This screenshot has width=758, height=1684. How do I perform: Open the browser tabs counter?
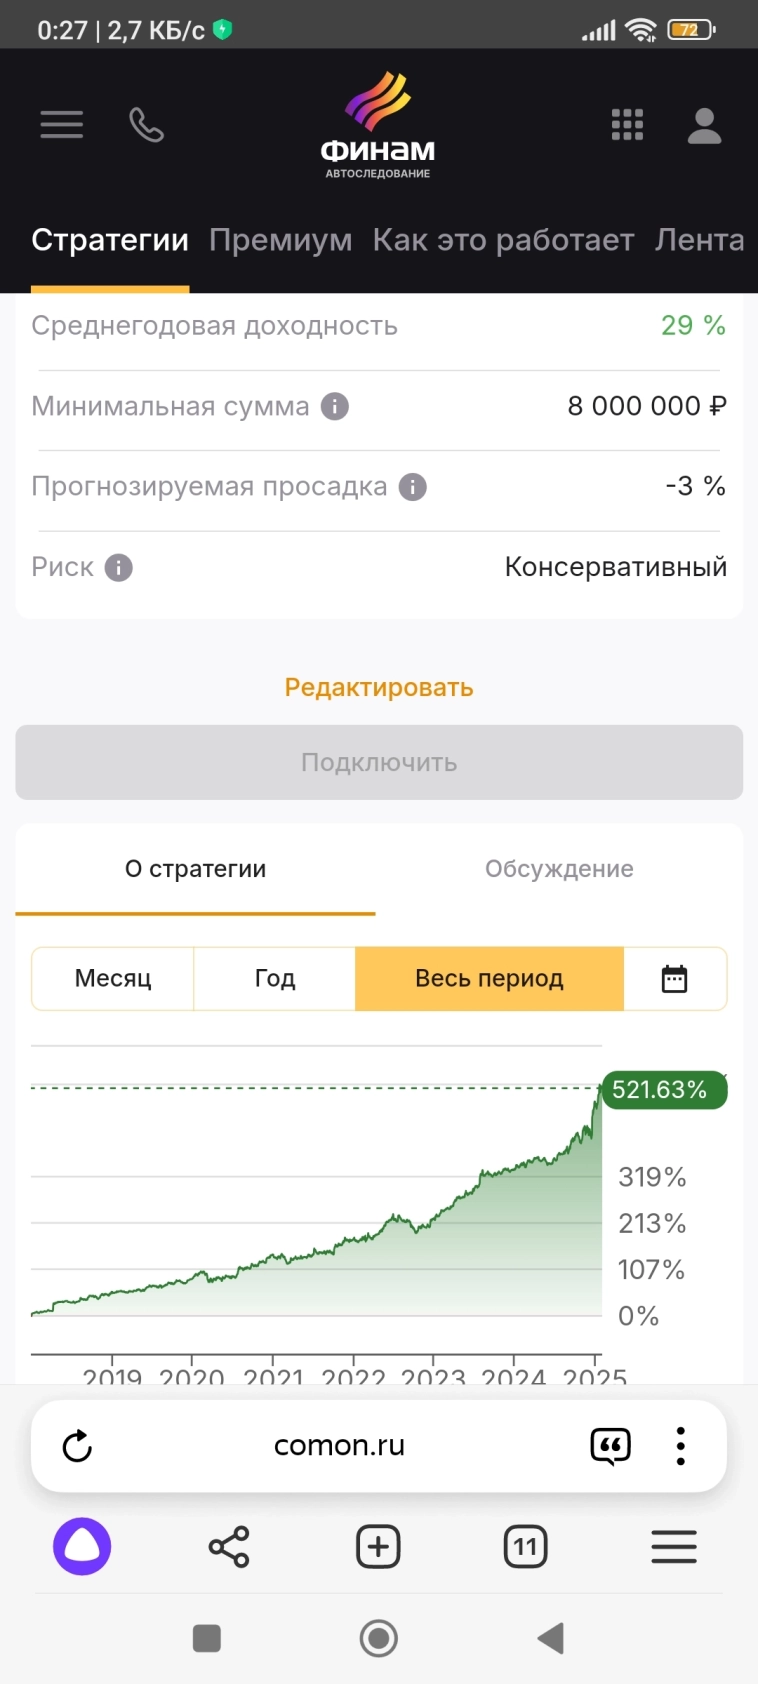point(525,1547)
